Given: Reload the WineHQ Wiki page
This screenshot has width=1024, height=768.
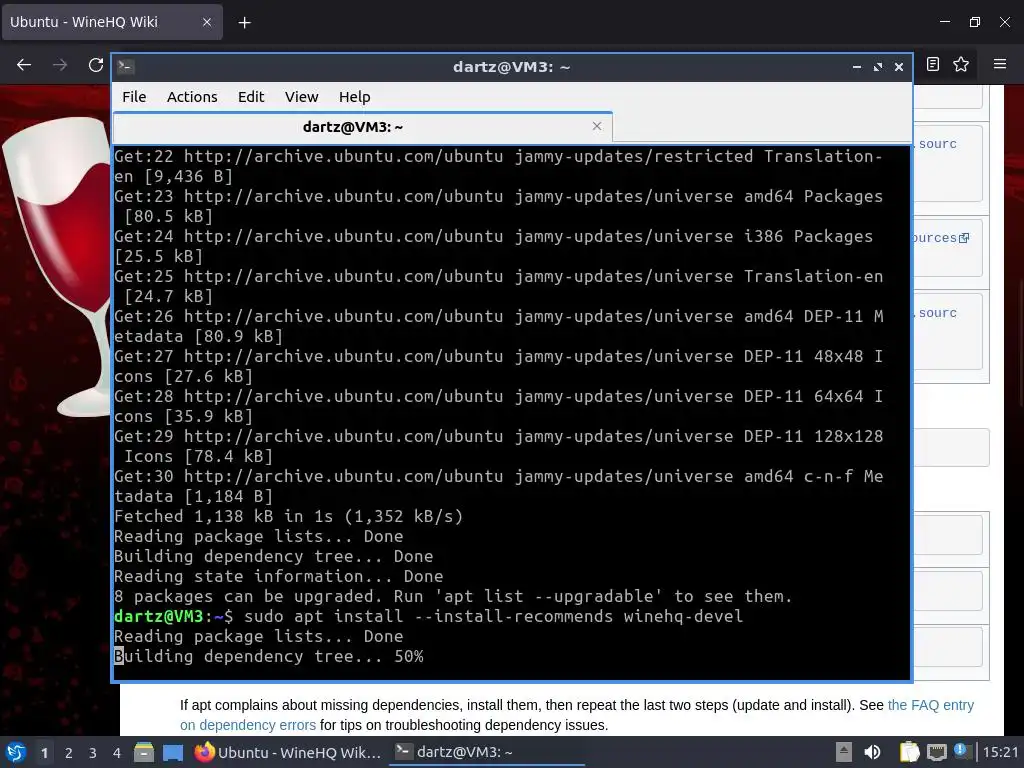Looking at the screenshot, I should [x=96, y=65].
